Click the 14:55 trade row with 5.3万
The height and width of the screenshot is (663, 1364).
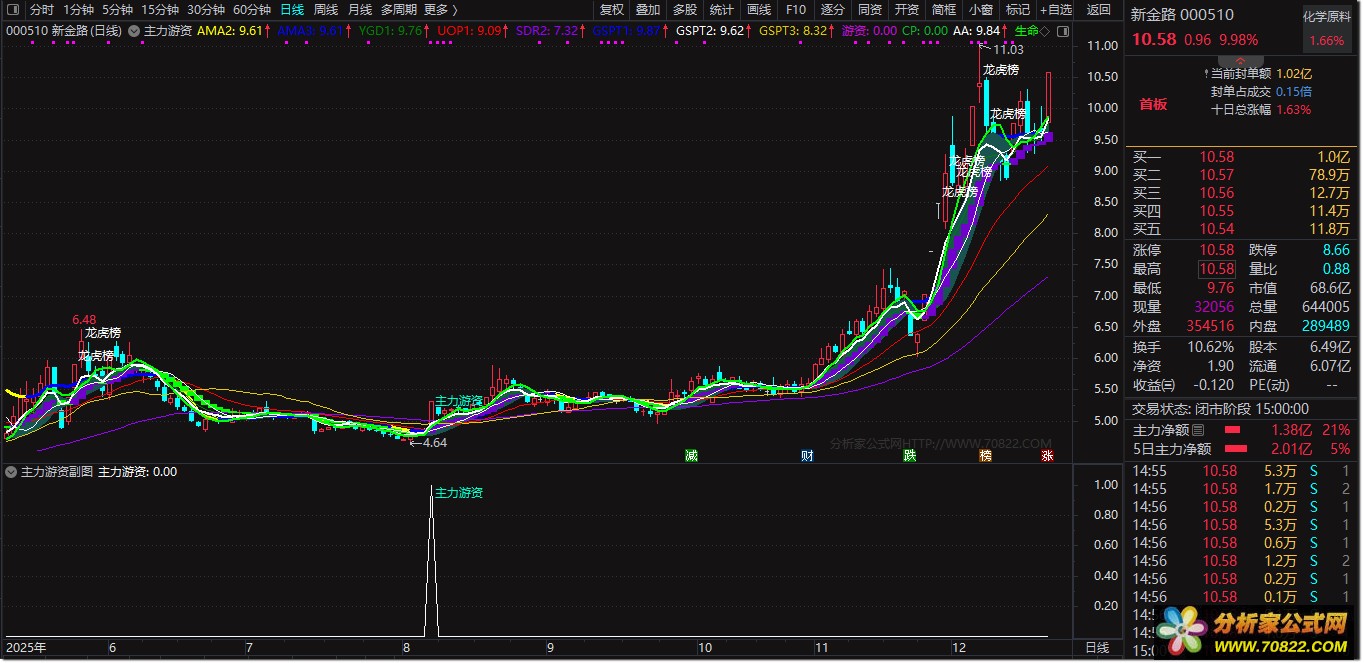pyautogui.click(x=1242, y=471)
